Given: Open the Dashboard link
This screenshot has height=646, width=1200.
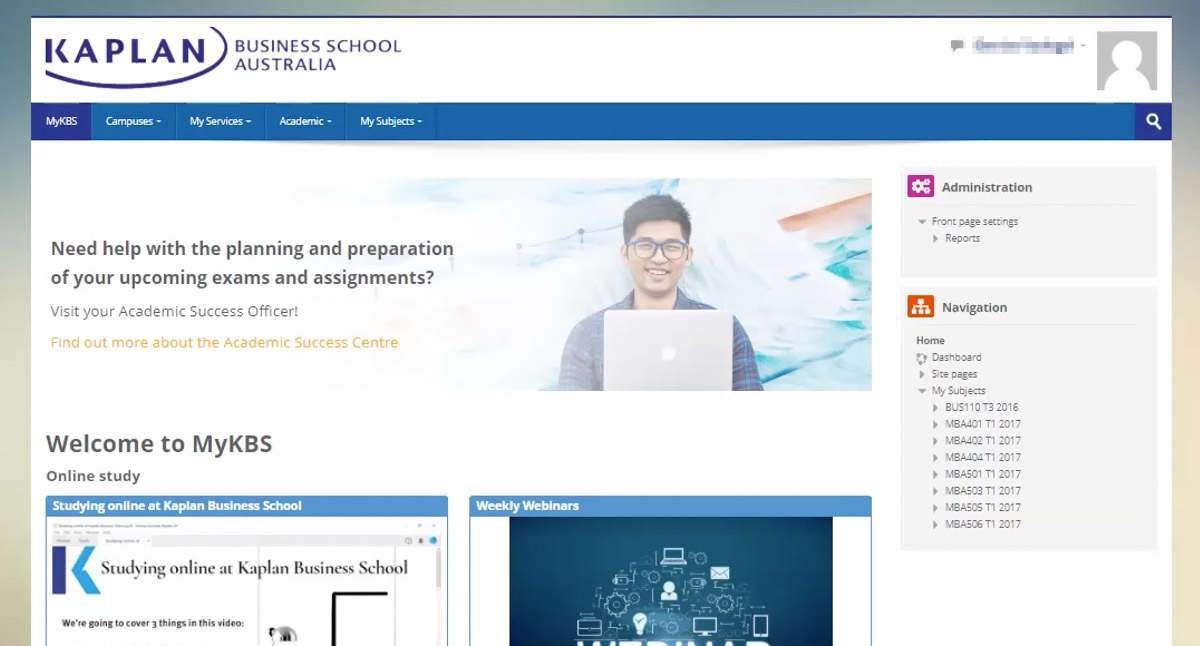Looking at the screenshot, I should (956, 357).
